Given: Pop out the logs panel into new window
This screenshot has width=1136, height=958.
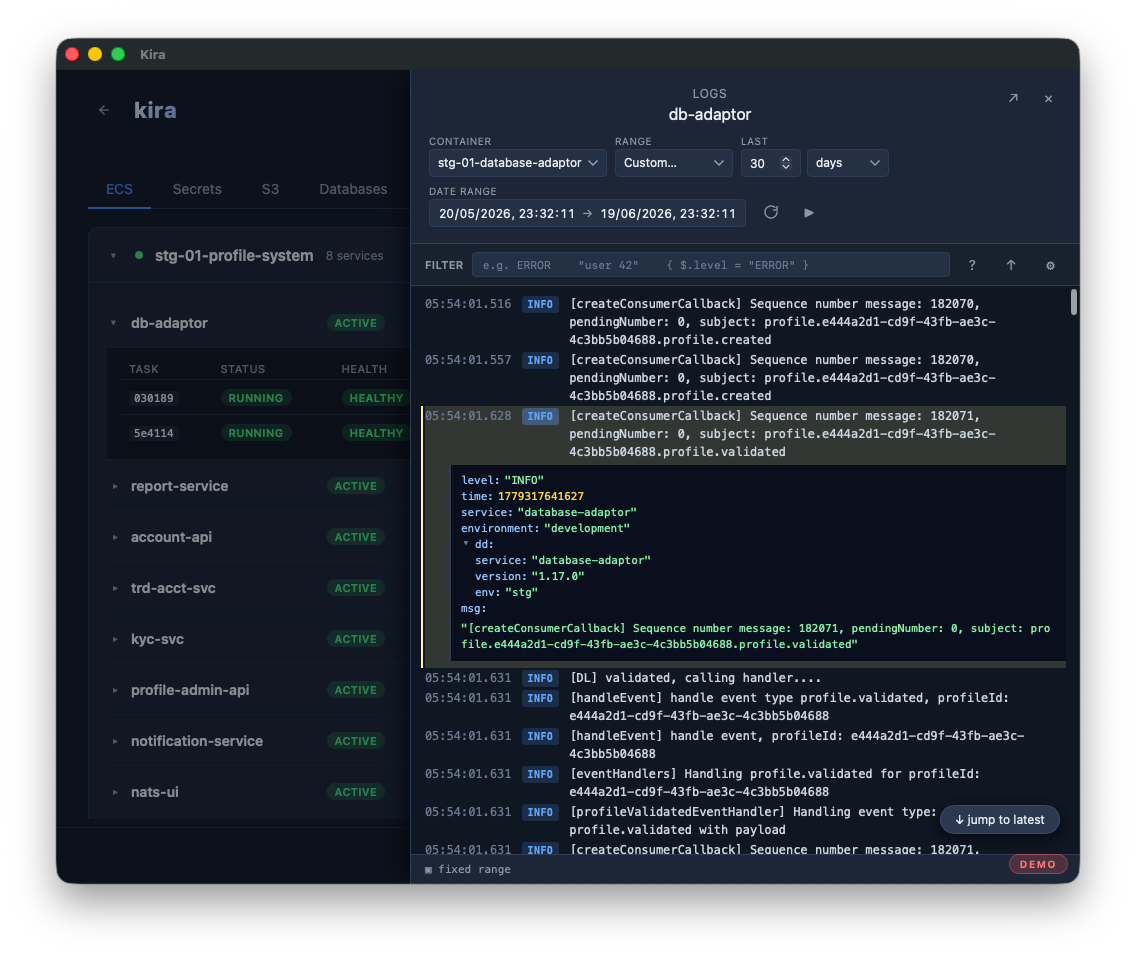Looking at the screenshot, I should [x=1013, y=99].
